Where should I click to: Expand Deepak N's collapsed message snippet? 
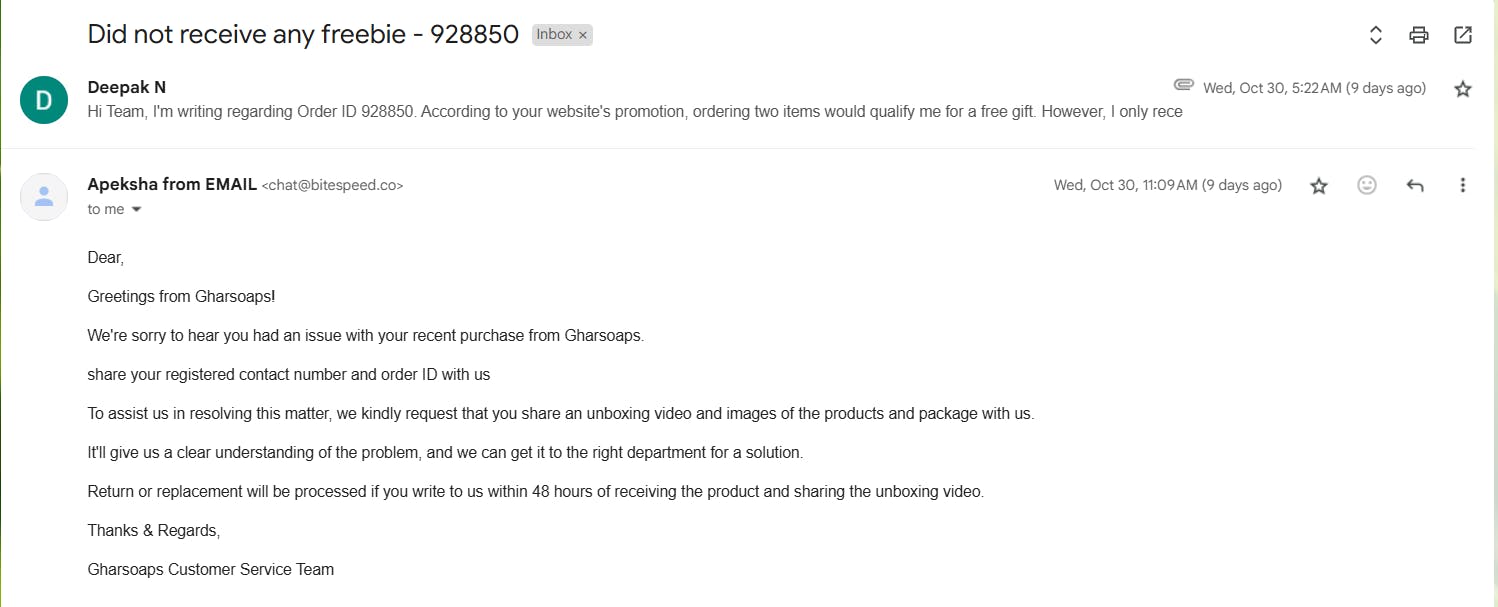tap(635, 112)
